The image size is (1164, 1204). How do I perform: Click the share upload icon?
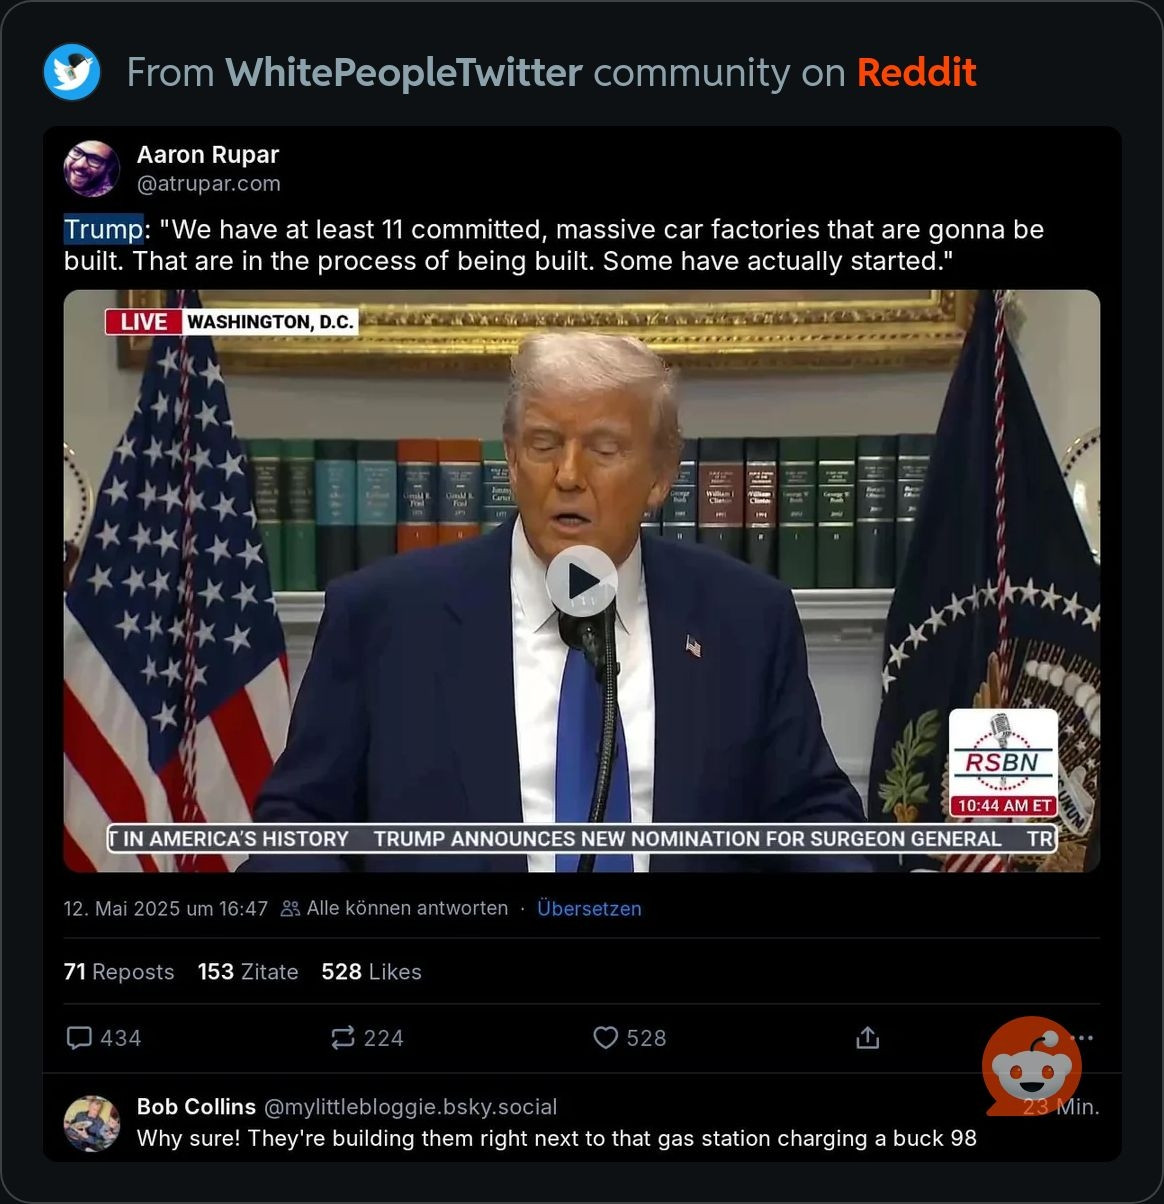(867, 1038)
